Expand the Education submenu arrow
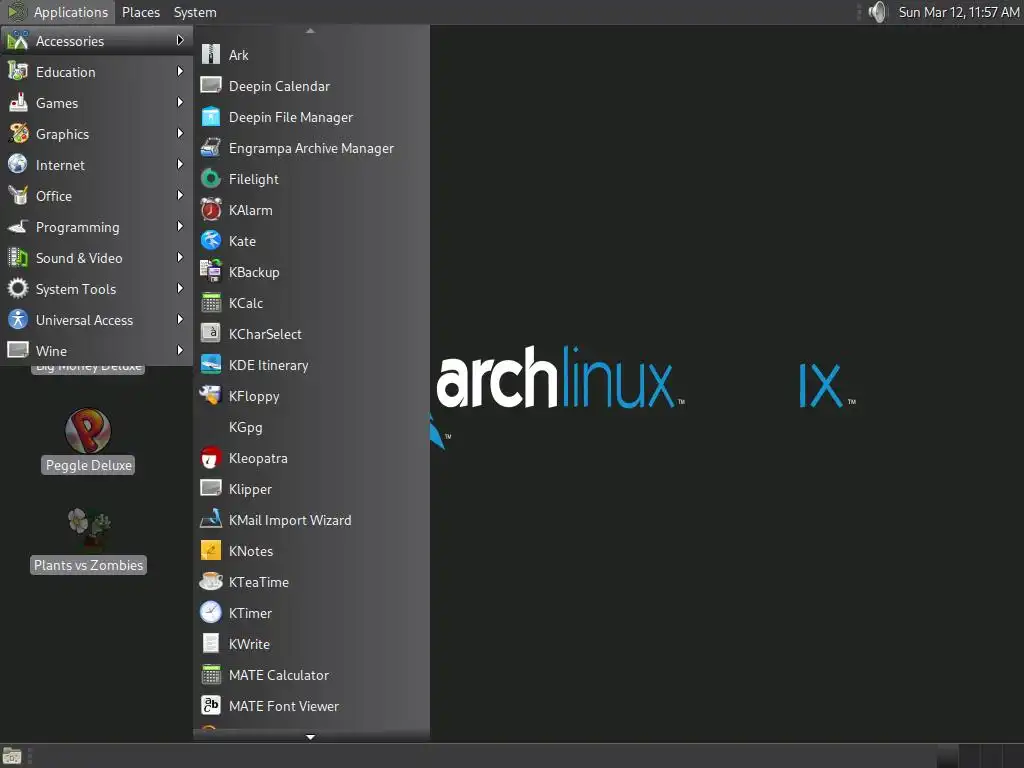Image resolution: width=1024 pixels, height=768 pixels. [x=180, y=71]
